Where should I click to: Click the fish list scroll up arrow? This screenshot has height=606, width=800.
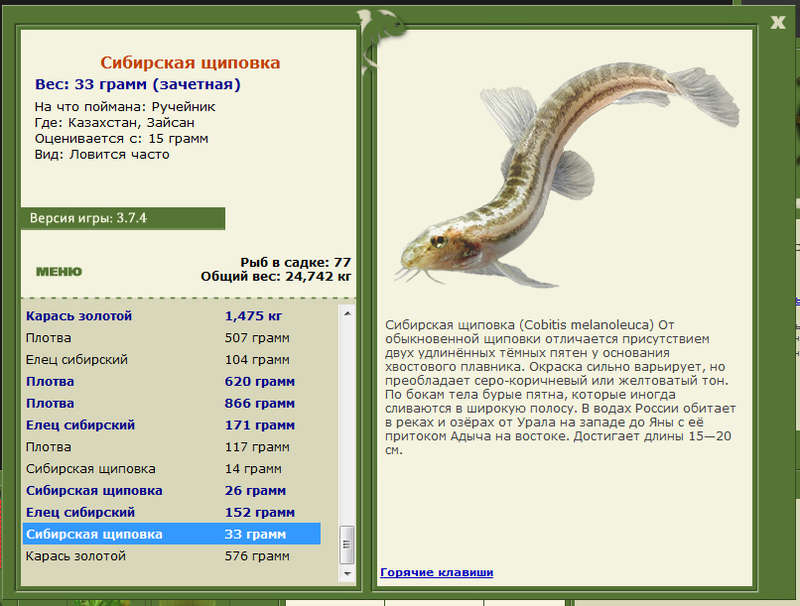pyautogui.click(x=347, y=314)
